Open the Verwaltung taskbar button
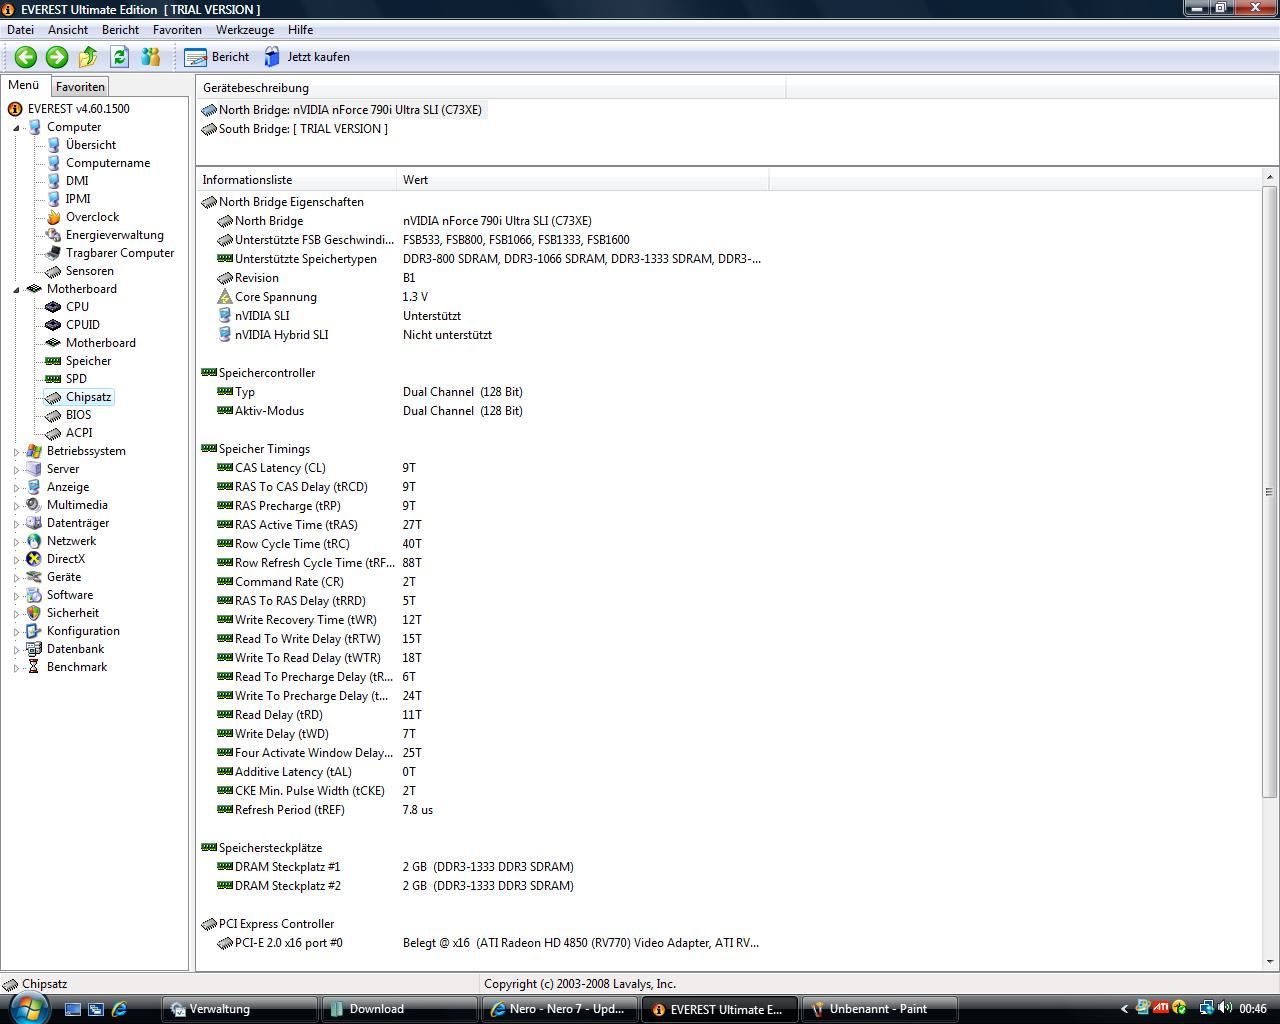Viewport: 1280px width, 1024px height. coord(239,1009)
